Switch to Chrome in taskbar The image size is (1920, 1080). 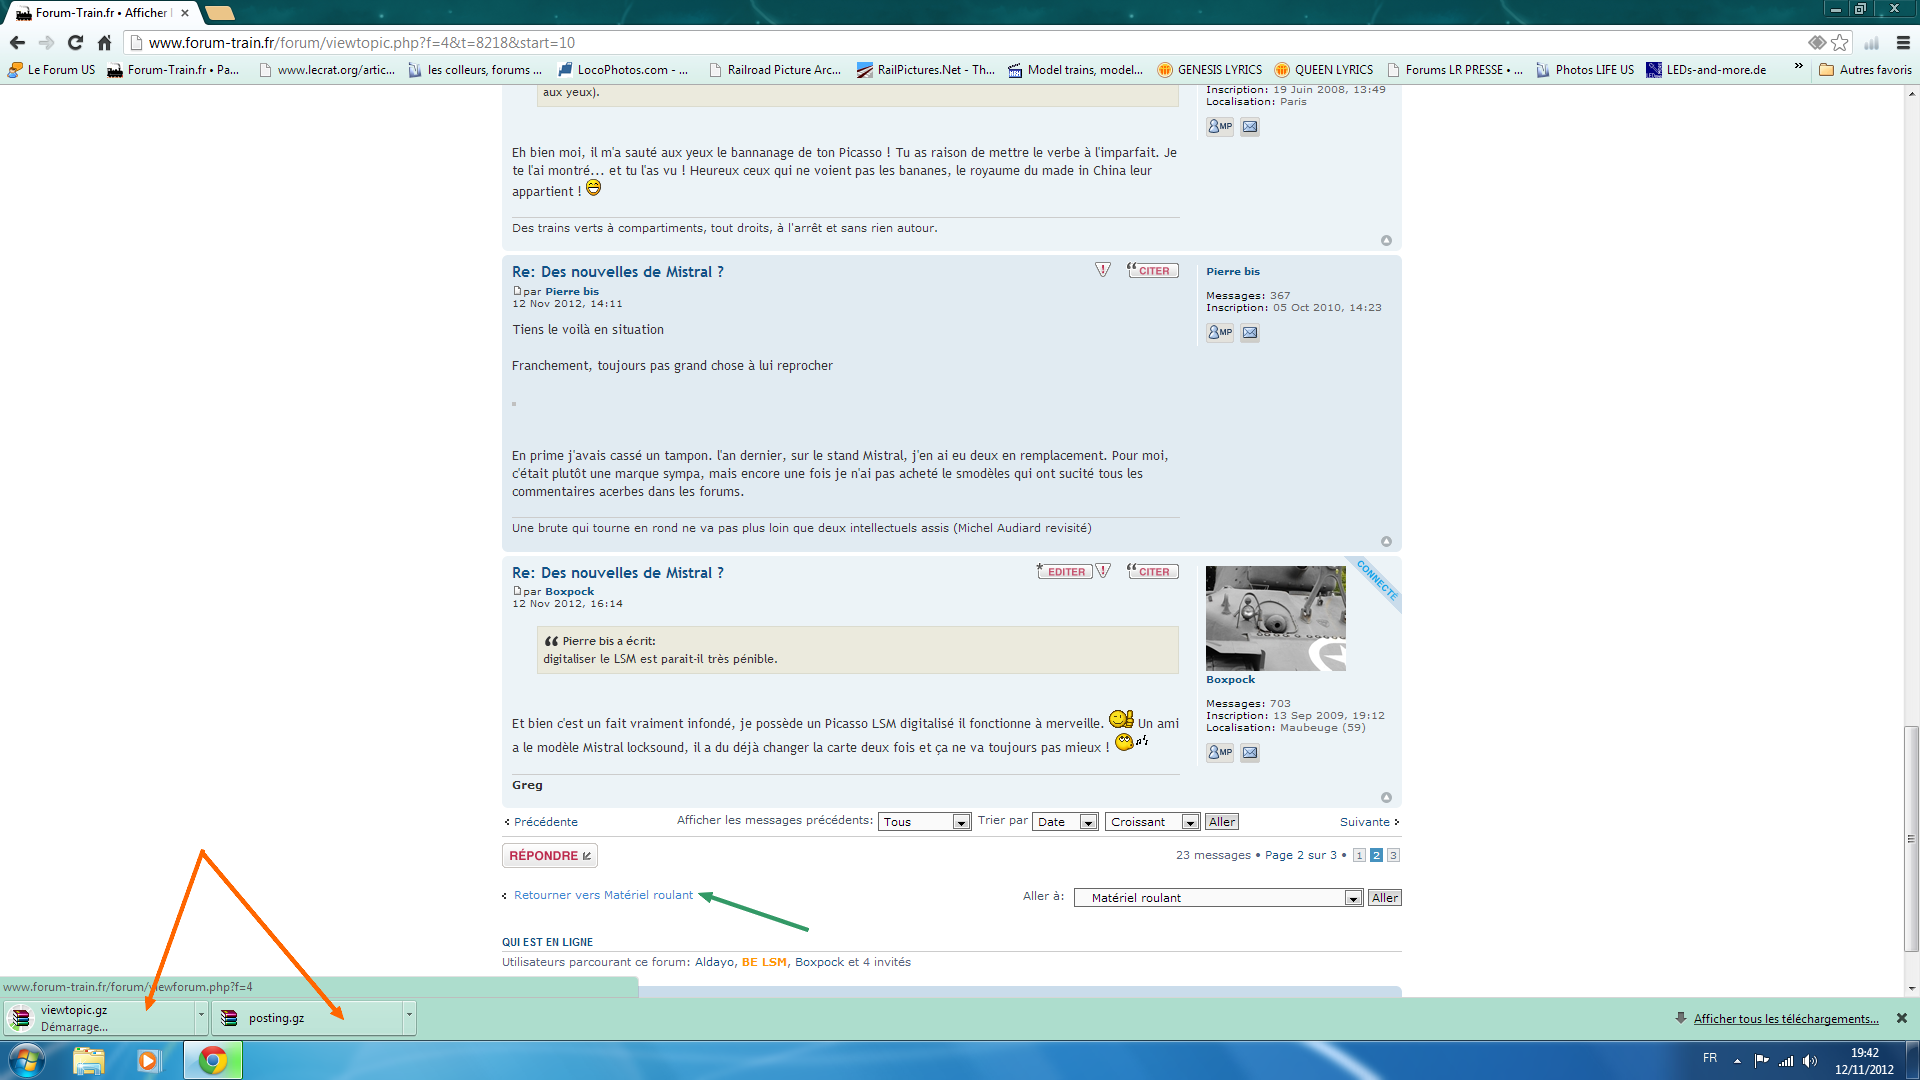[x=212, y=1061]
